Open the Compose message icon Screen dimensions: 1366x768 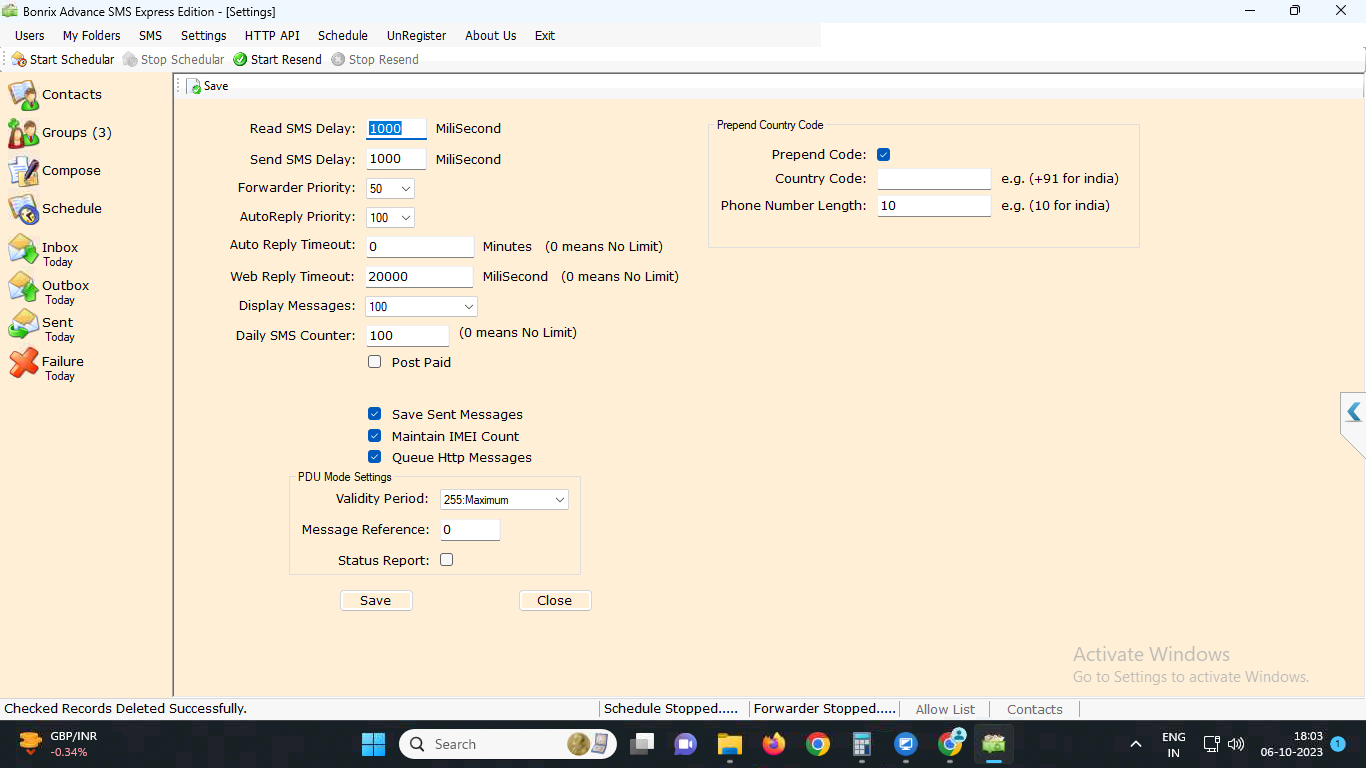tap(24, 171)
